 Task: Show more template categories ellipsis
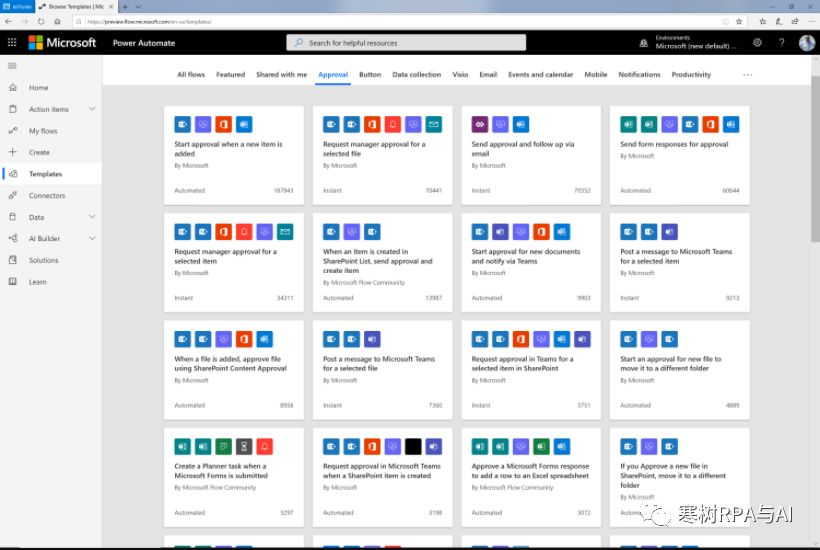(747, 75)
